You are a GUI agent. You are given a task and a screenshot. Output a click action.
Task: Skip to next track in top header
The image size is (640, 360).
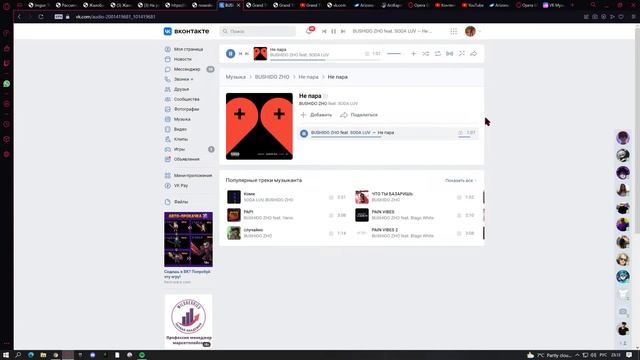pyautogui.click(x=343, y=31)
